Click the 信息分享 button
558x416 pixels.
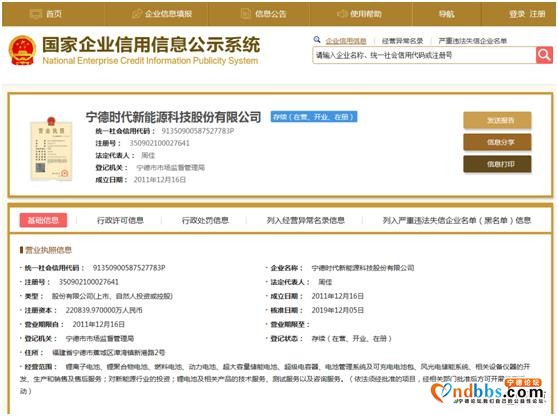497,142
